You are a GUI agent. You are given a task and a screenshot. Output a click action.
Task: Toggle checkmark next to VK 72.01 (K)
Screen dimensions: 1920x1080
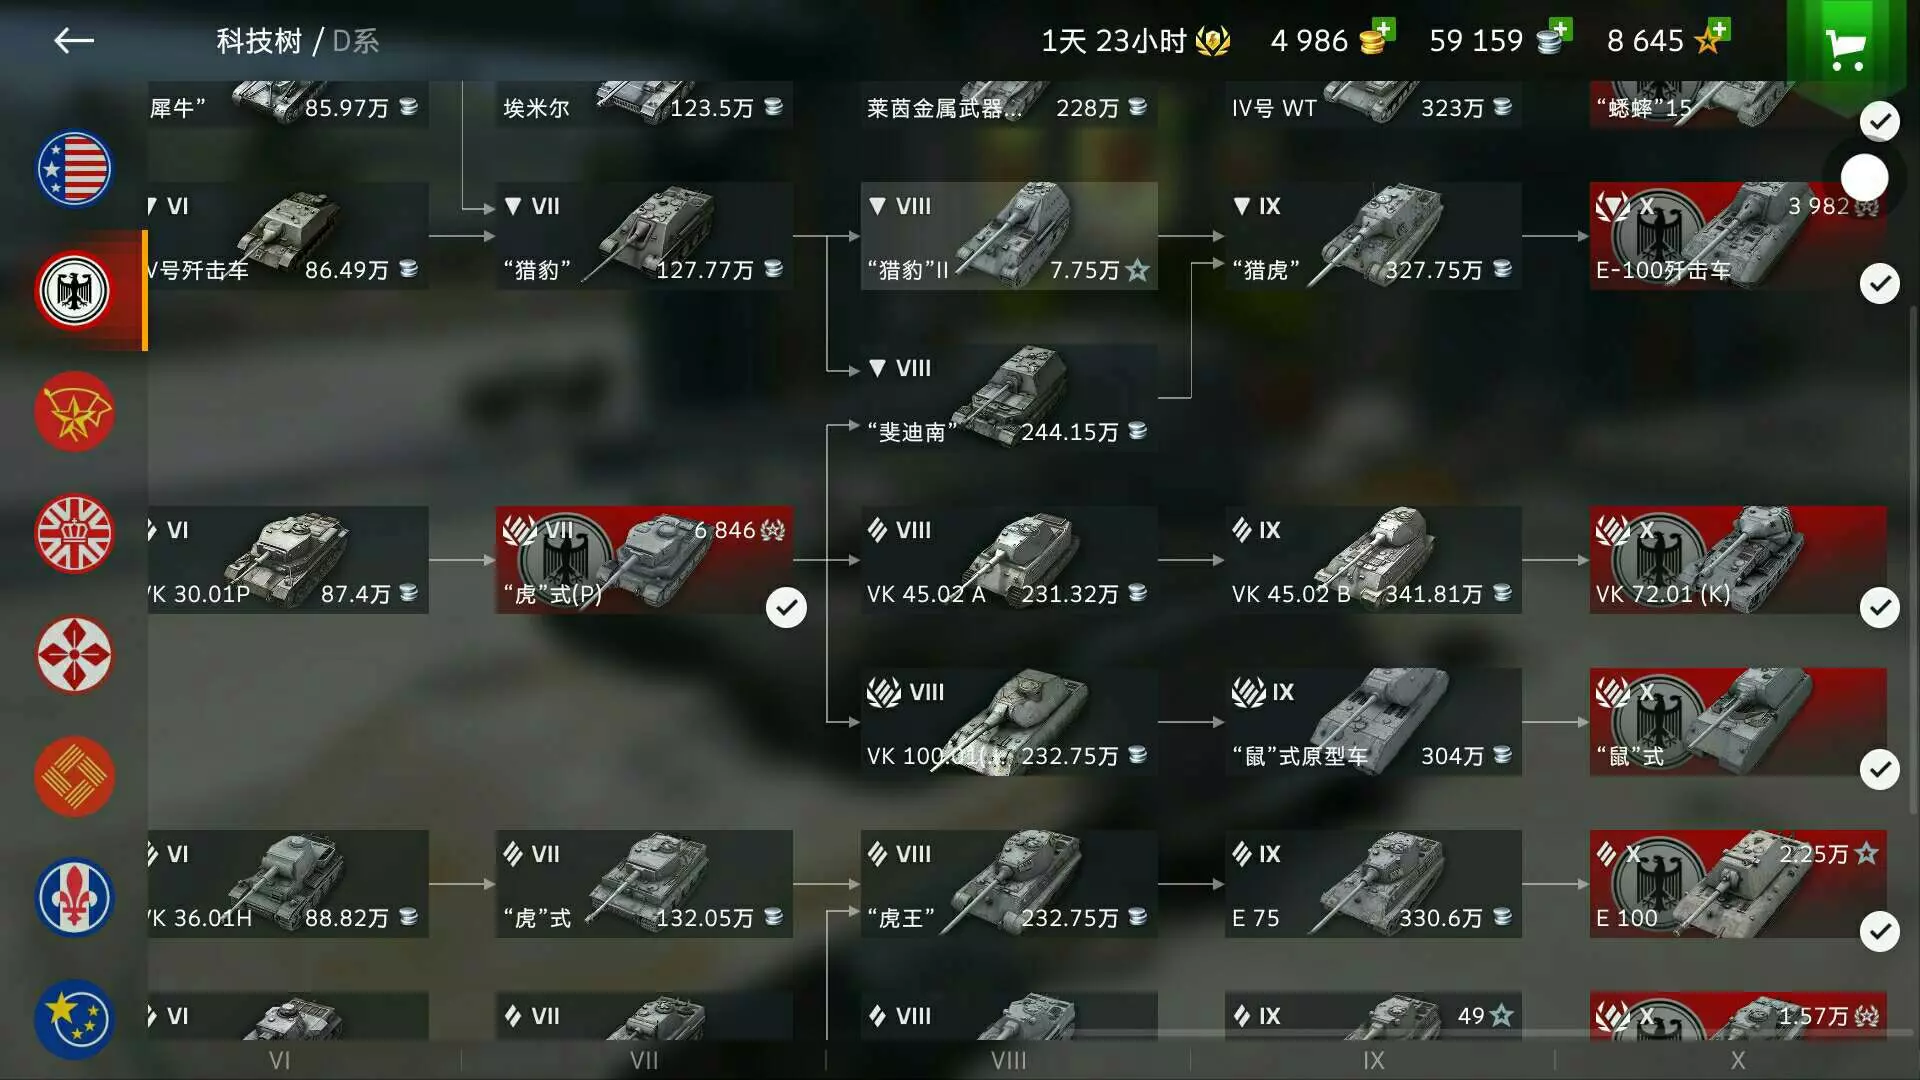[x=1879, y=607]
